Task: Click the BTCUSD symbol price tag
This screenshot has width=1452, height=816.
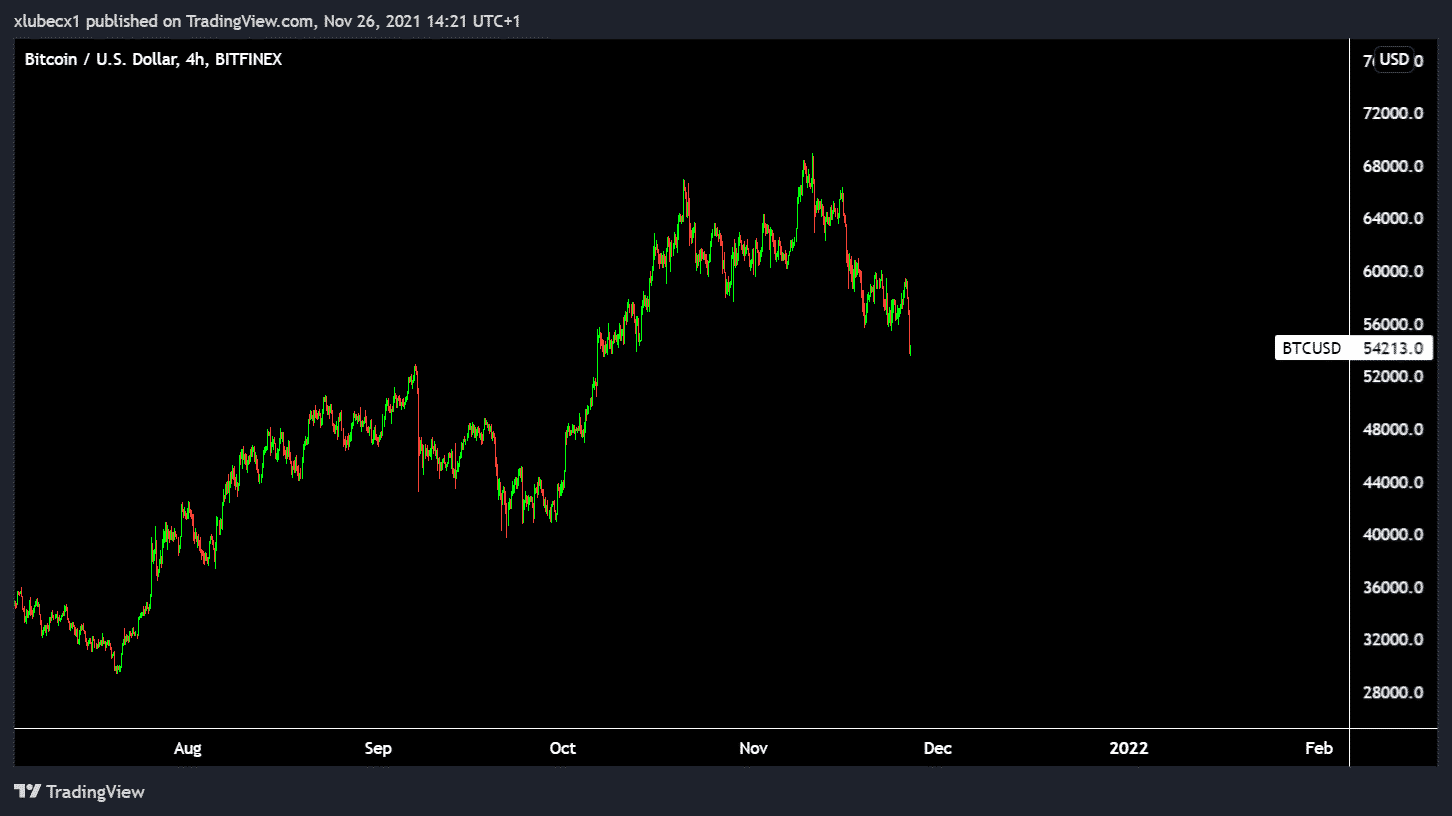Action: [x=1311, y=348]
